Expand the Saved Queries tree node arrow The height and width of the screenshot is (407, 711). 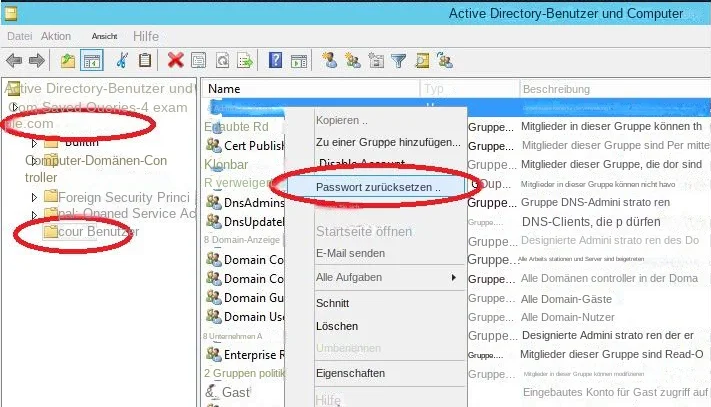pyautogui.click(x=15, y=107)
